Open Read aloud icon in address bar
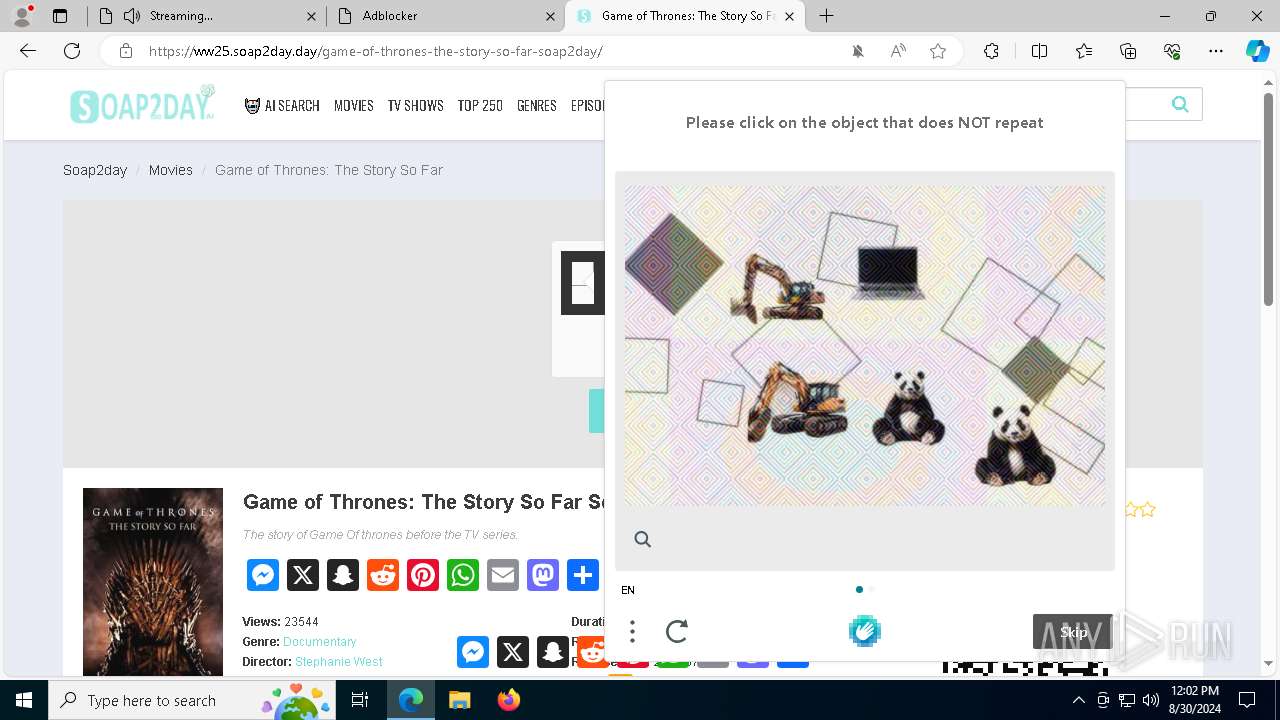This screenshot has width=1280, height=720. (x=898, y=51)
